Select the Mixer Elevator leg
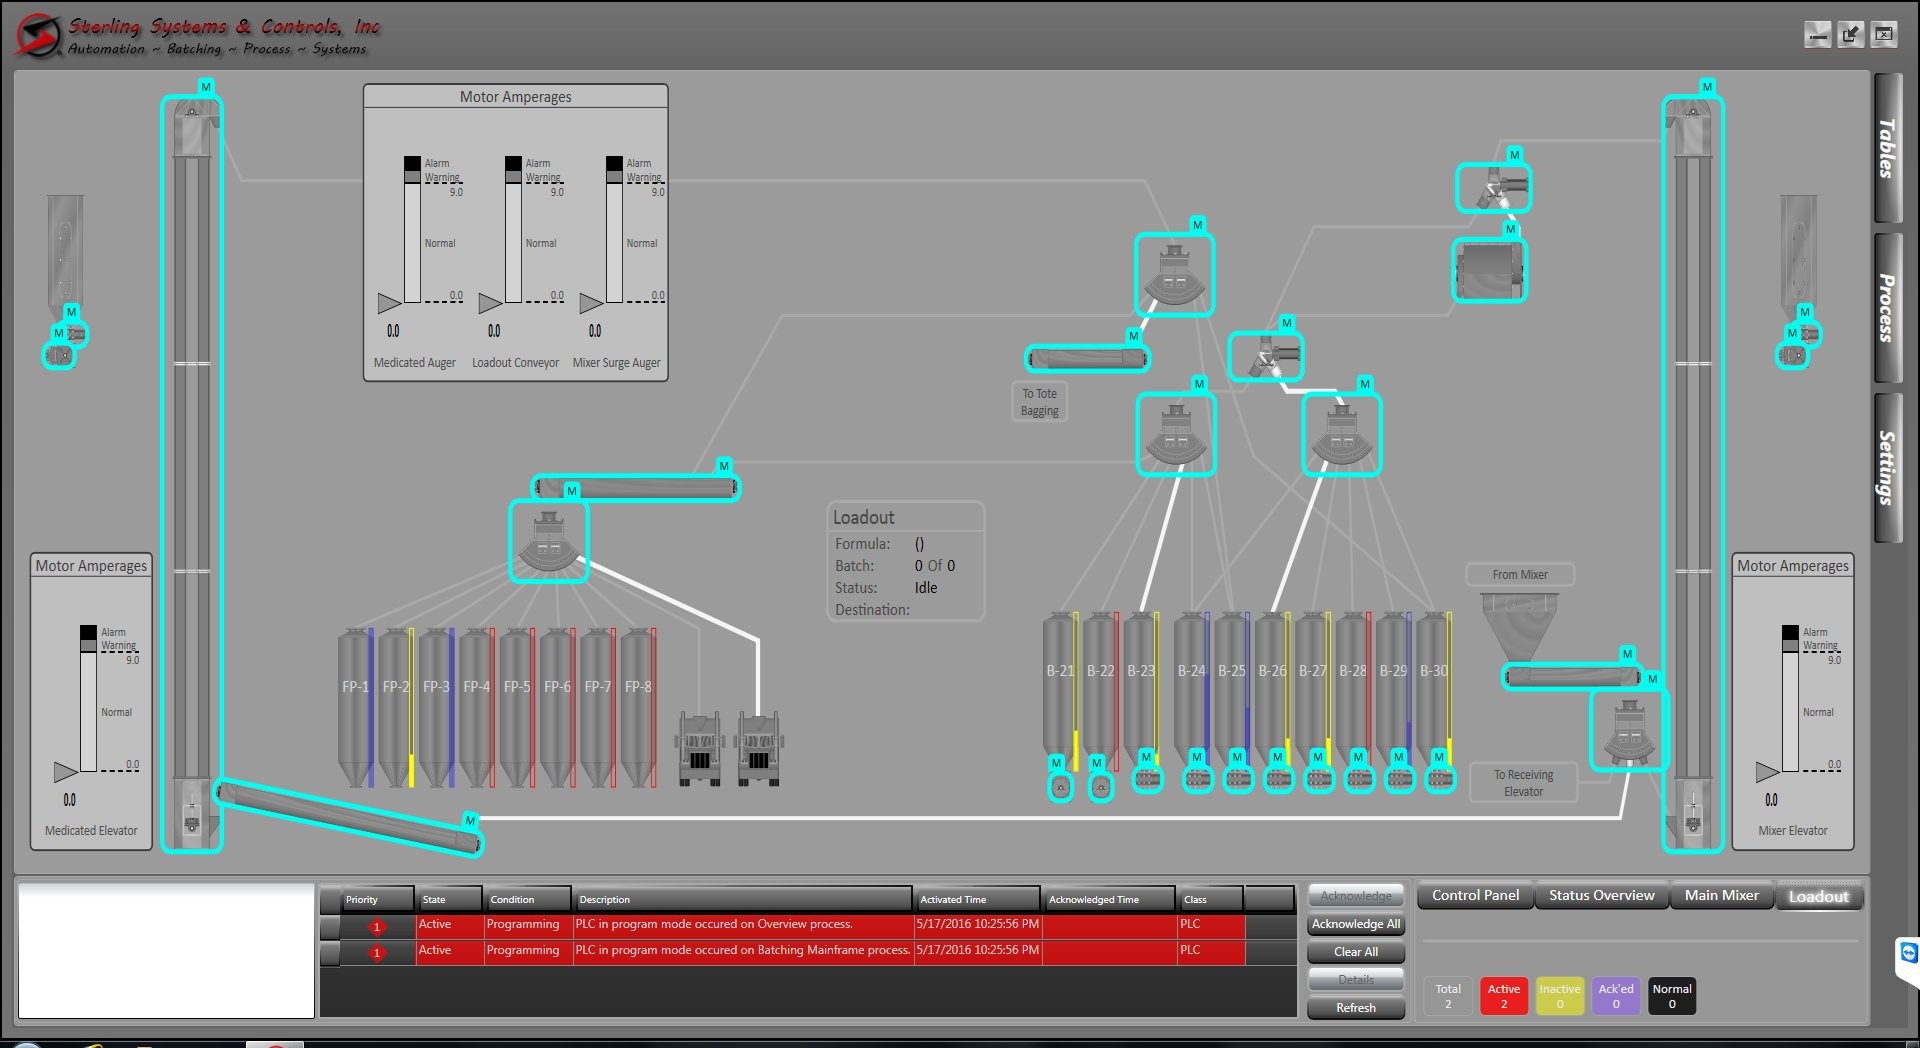Image resolution: width=1920 pixels, height=1048 pixels. point(1693,474)
